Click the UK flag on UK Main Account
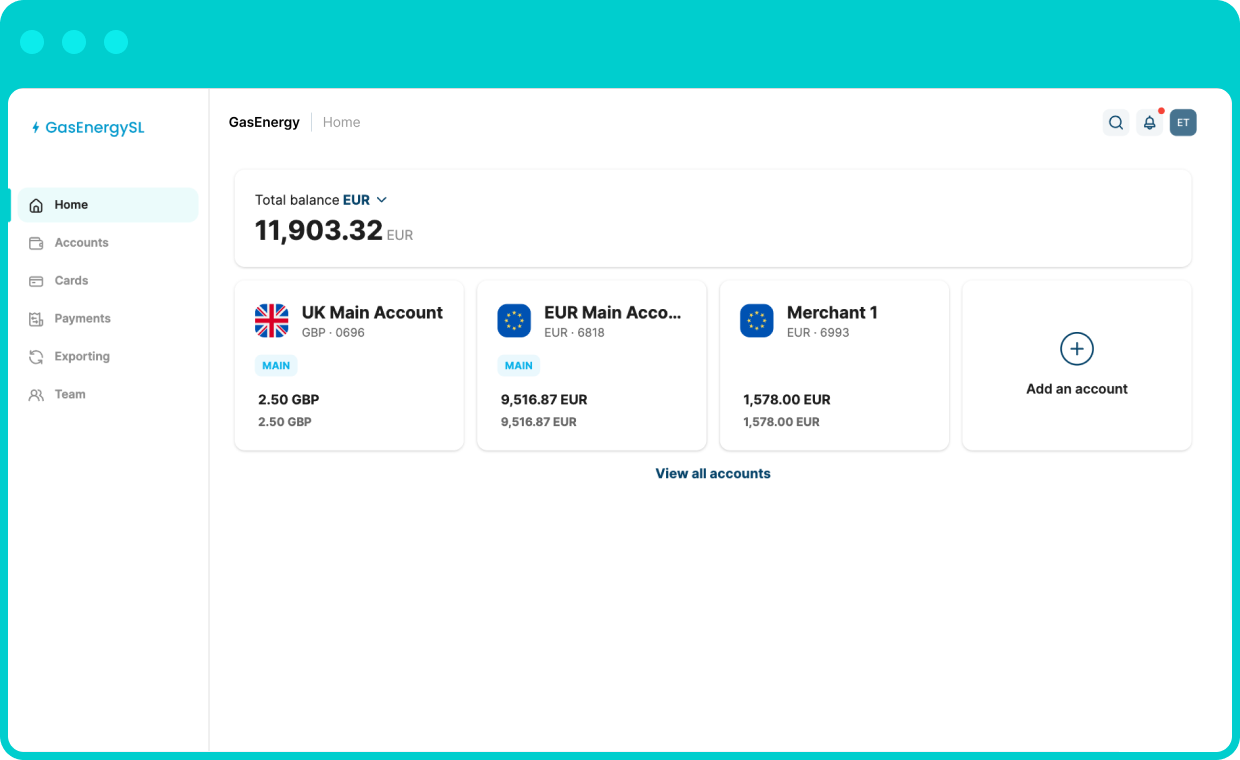This screenshot has width=1240, height=760. pos(269,320)
